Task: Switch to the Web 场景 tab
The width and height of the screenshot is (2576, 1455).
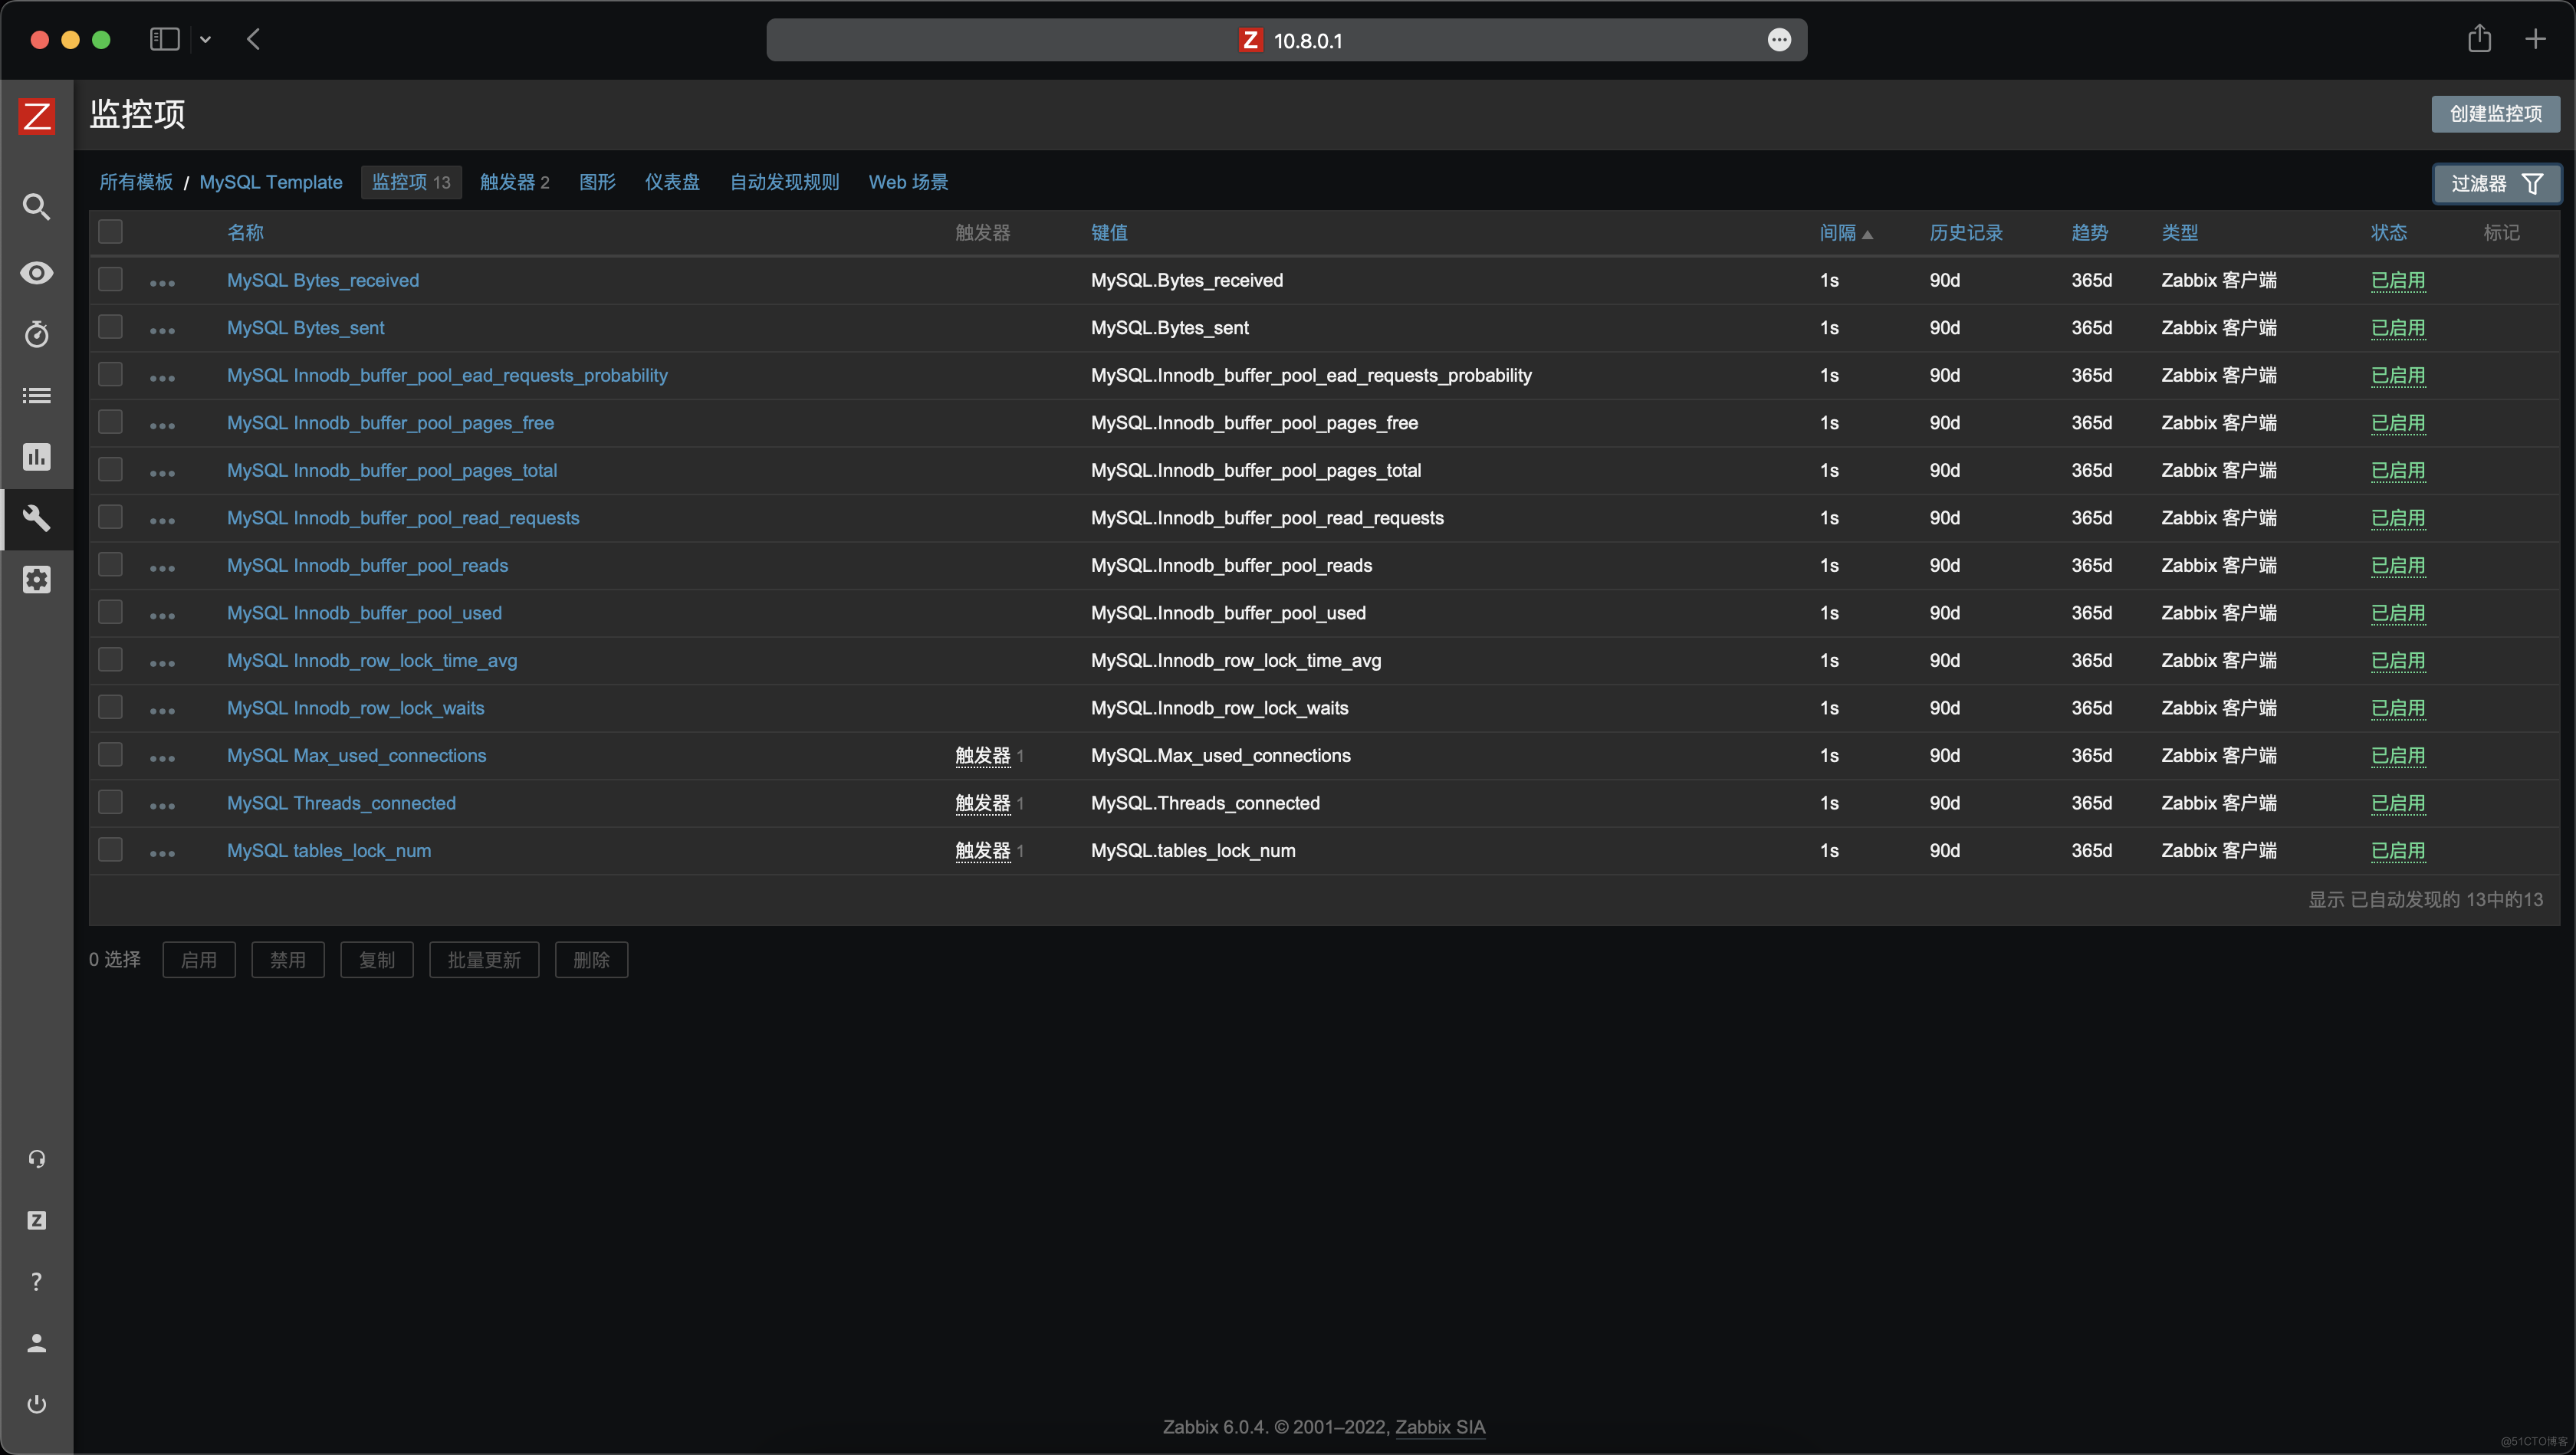Action: [908, 182]
